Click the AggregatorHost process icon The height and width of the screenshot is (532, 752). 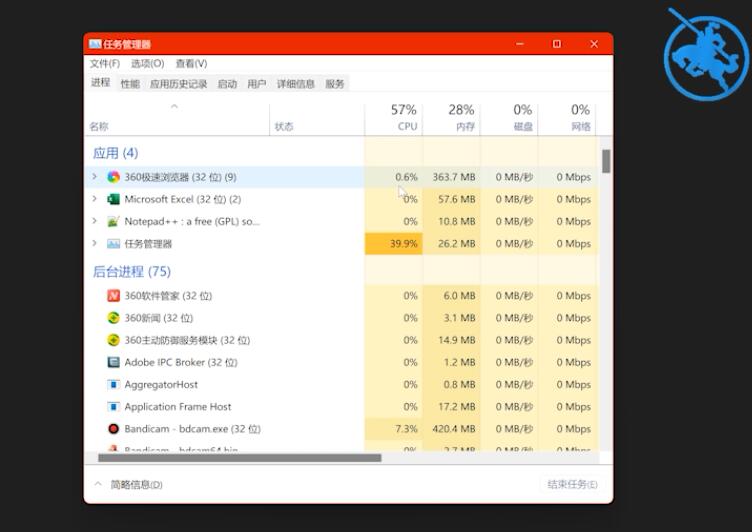pos(114,384)
